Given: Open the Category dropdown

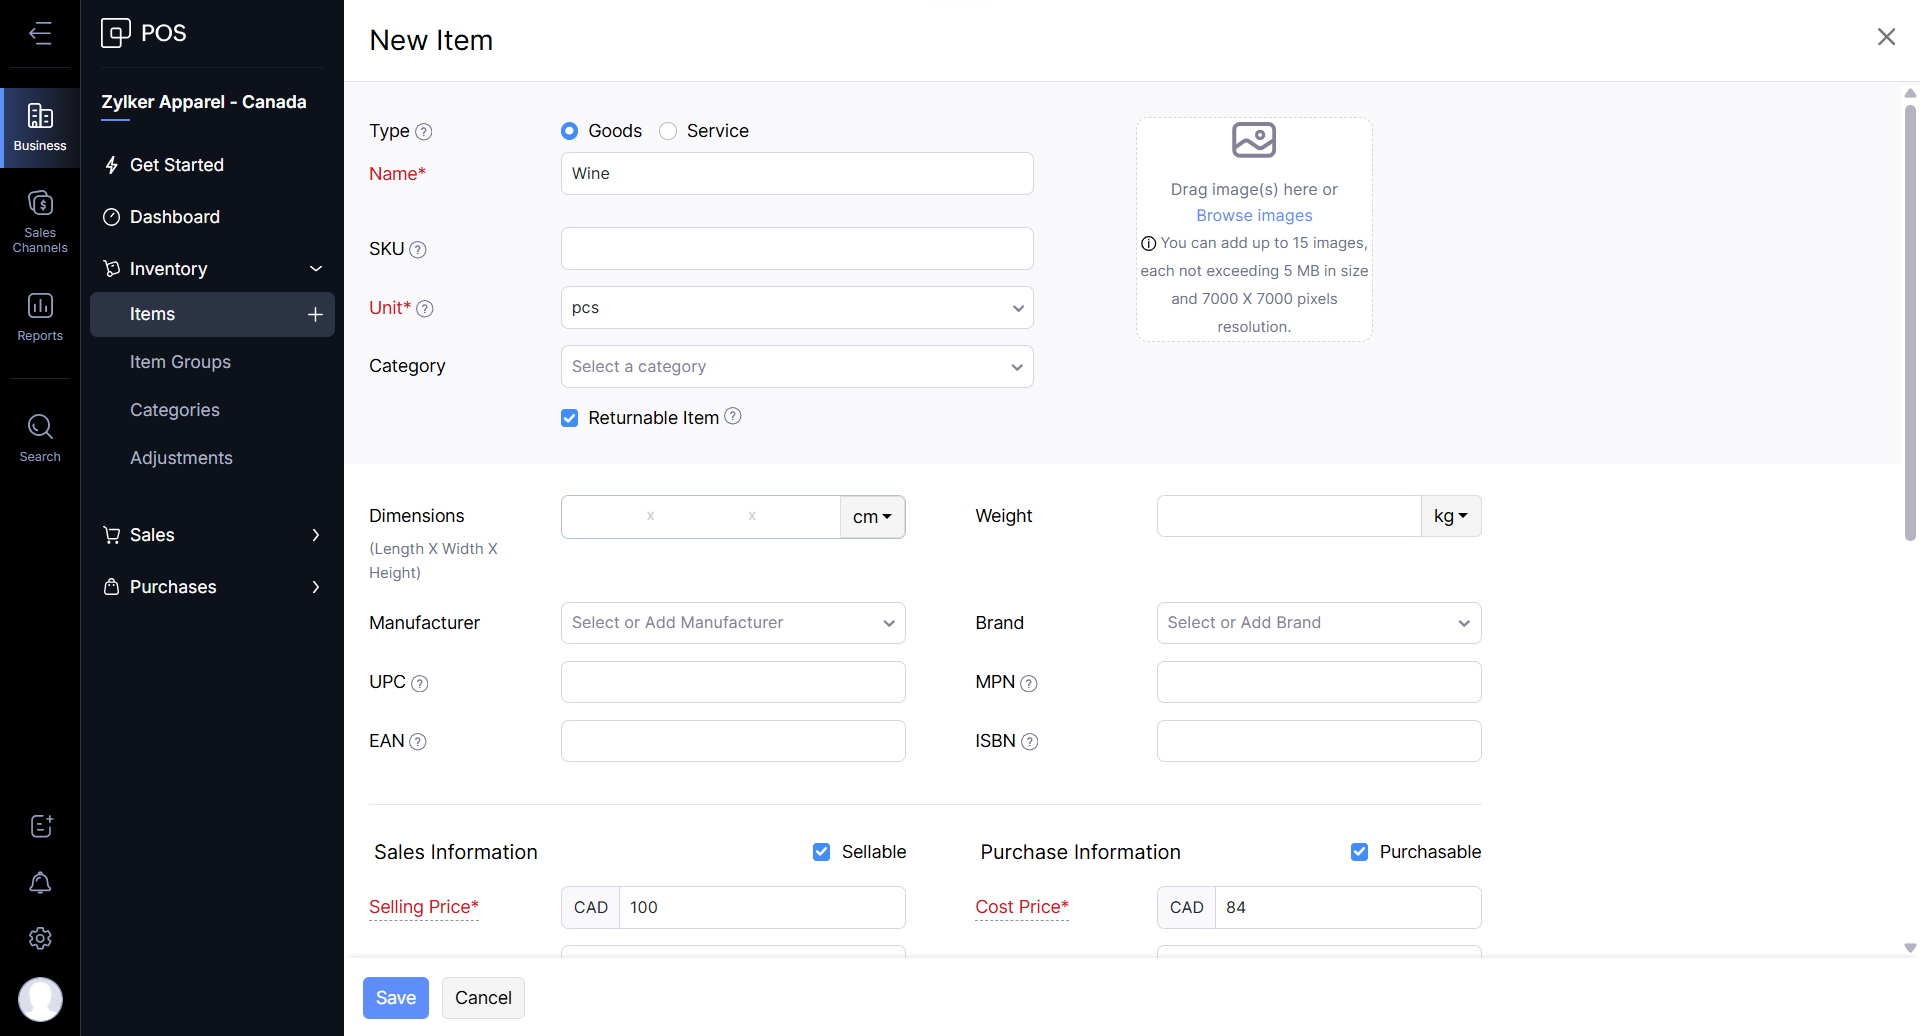Looking at the screenshot, I should 796,367.
